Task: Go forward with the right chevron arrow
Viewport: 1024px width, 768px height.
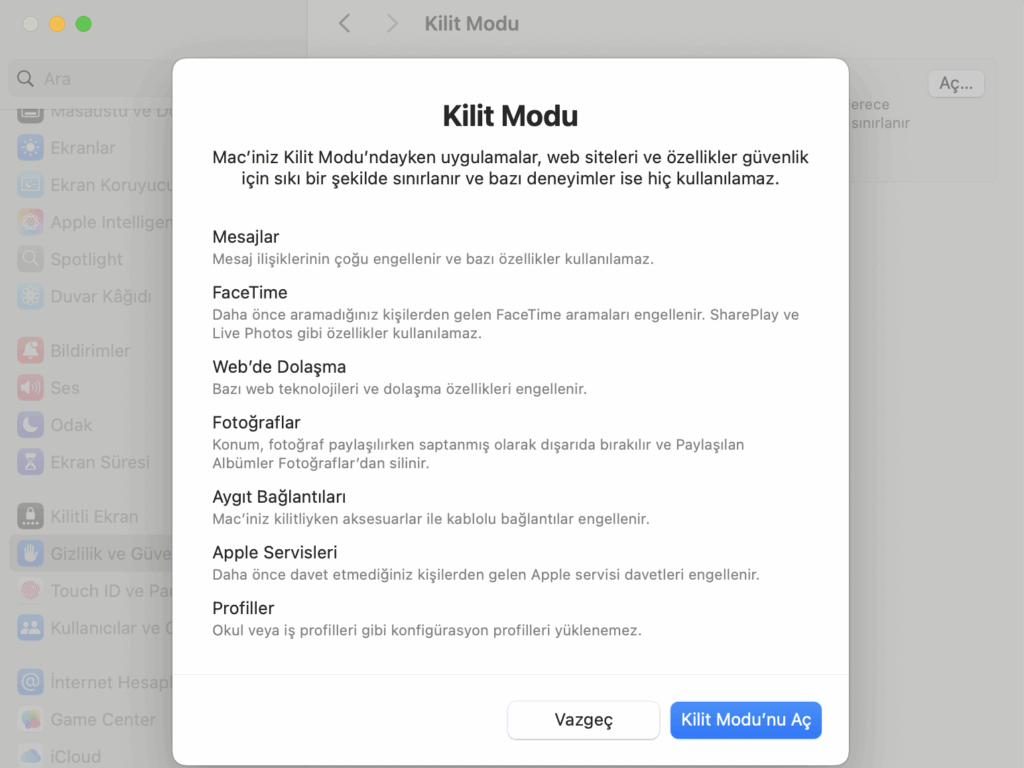Action: tap(392, 23)
